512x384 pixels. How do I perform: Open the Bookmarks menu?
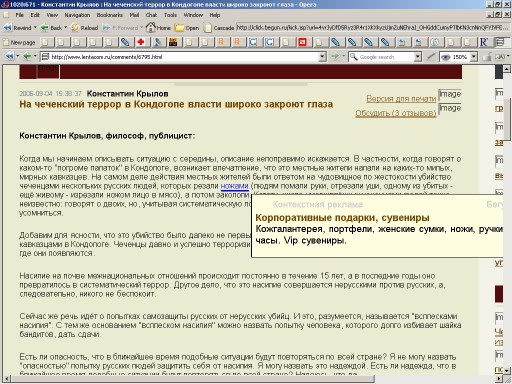click(x=109, y=15)
